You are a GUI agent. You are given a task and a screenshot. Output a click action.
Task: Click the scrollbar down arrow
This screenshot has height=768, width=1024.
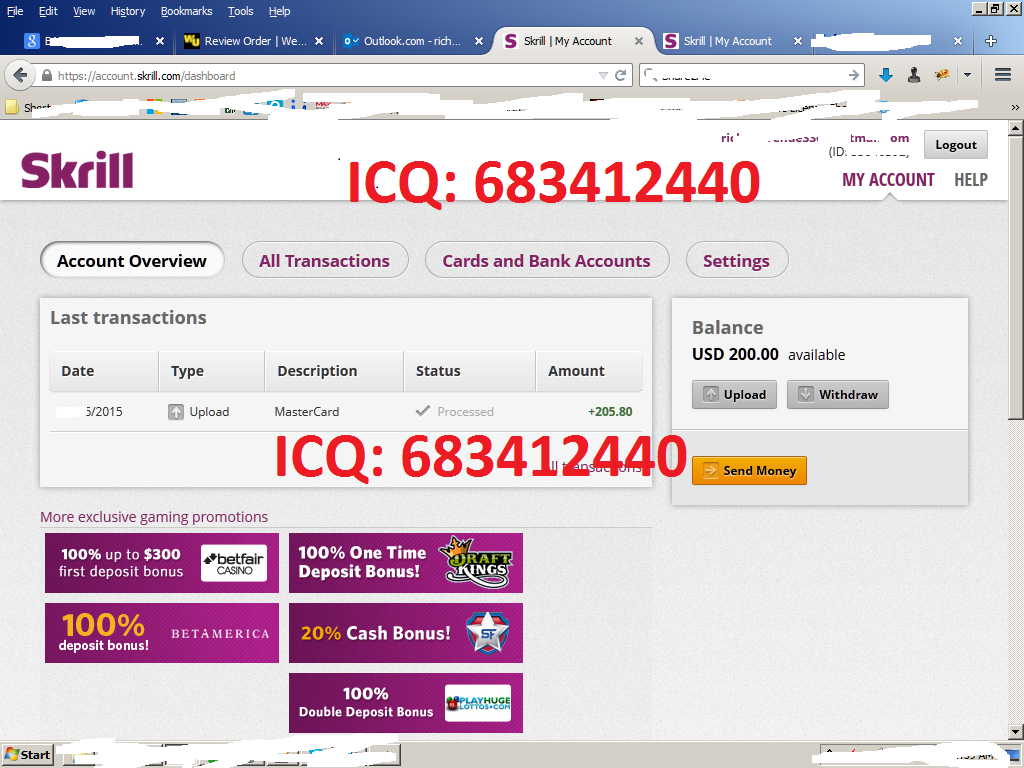click(1015, 732)
